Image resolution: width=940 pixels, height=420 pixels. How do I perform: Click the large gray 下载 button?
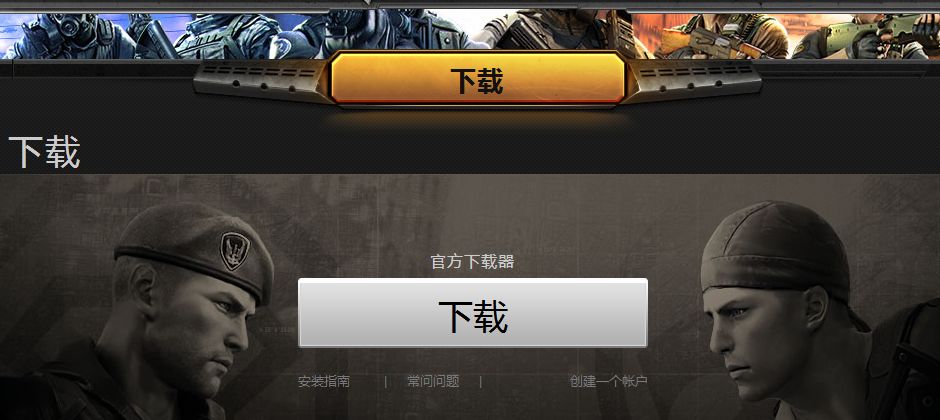click(x=473, y=313)
